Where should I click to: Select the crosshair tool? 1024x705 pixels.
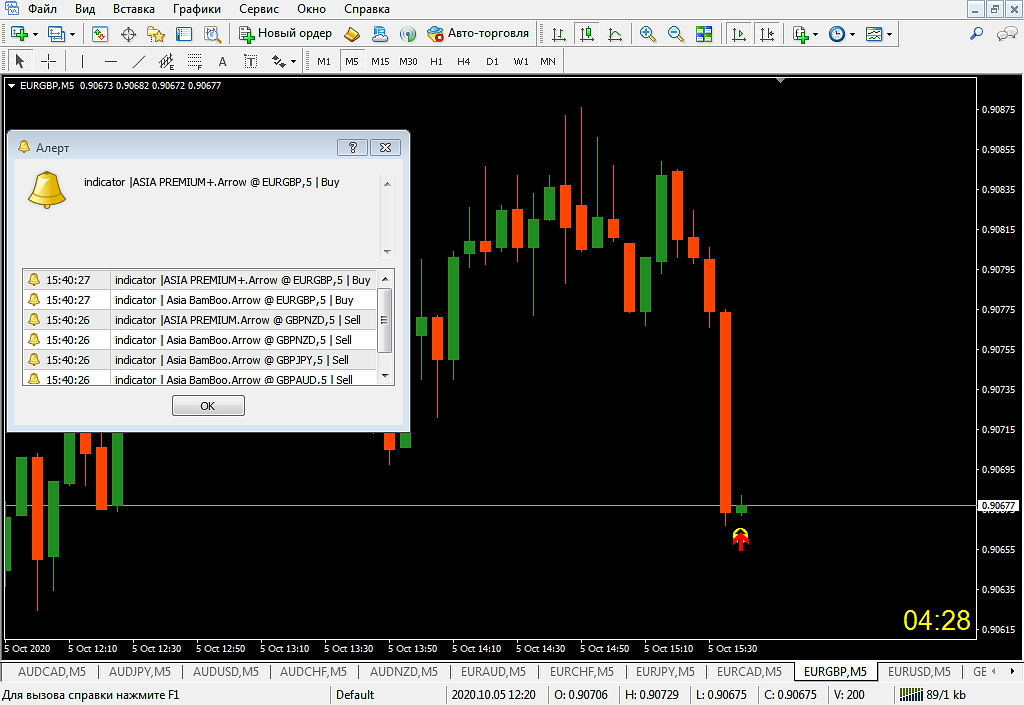click(x=48, y=61)
